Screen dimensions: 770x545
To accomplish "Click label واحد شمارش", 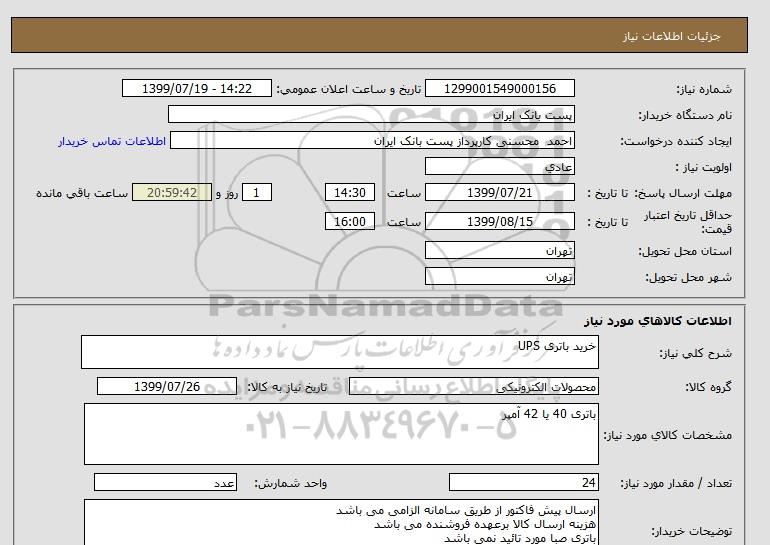I will click(x=290, y=484).
